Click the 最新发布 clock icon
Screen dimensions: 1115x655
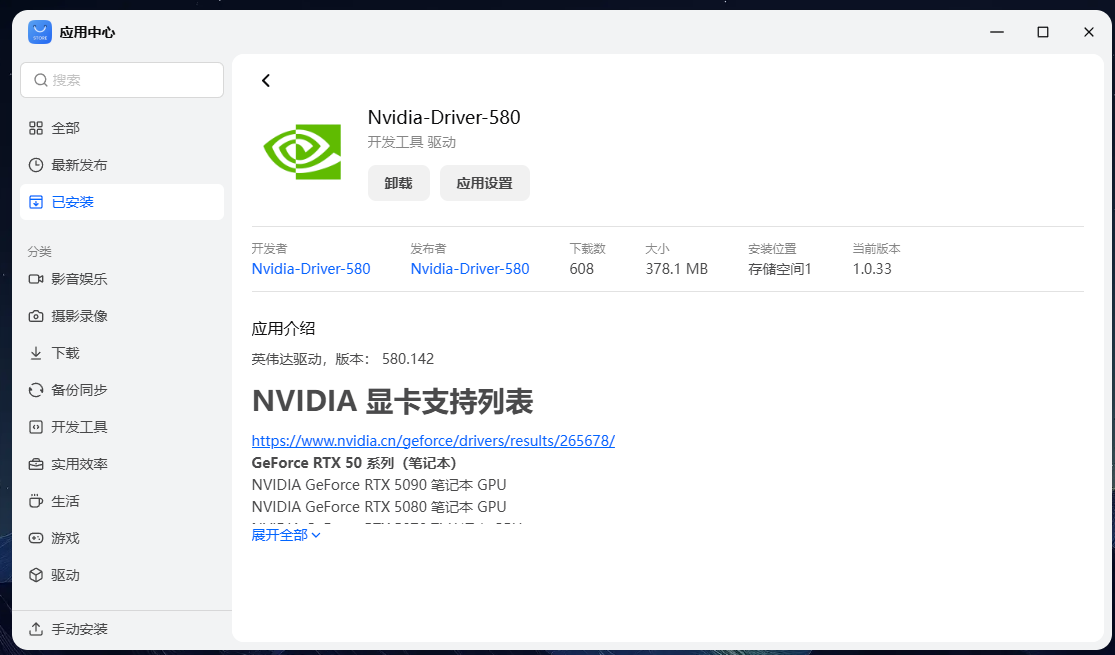[36, 165]
